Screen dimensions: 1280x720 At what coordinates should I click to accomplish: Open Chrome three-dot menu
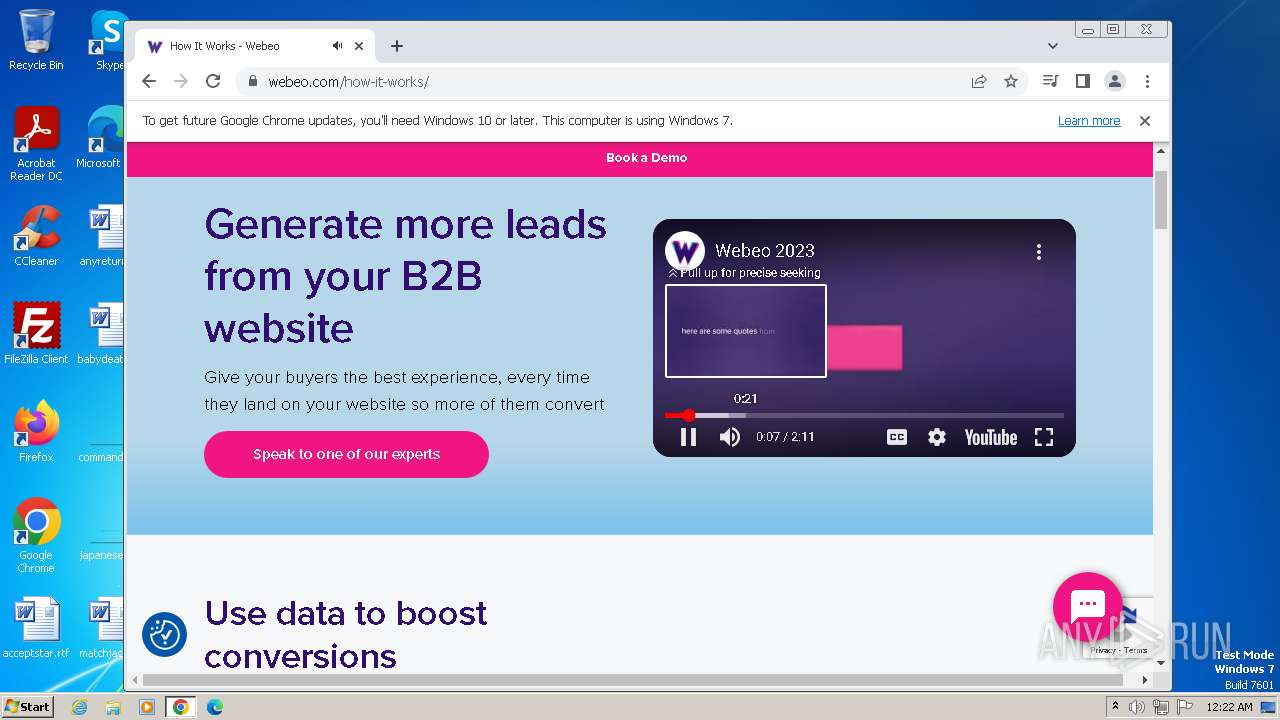(x=1147, y=82)
